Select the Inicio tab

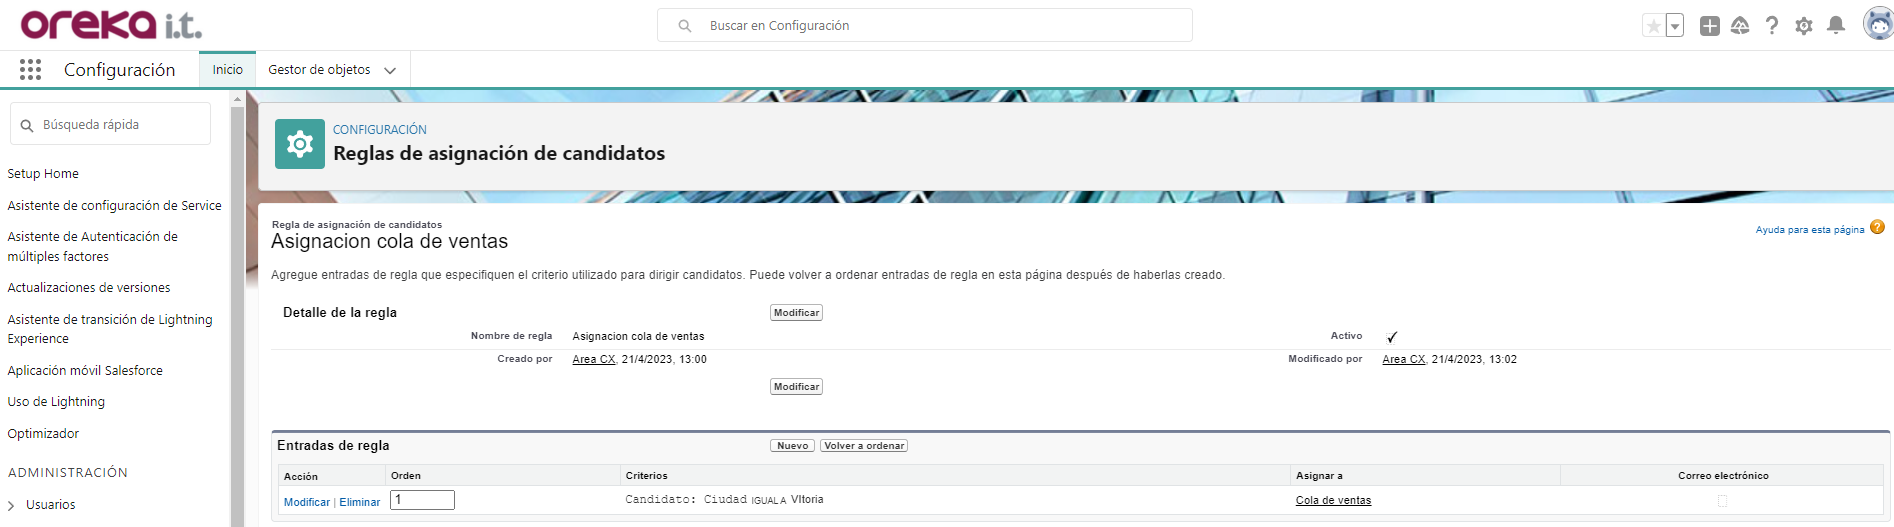pos(227,69)
